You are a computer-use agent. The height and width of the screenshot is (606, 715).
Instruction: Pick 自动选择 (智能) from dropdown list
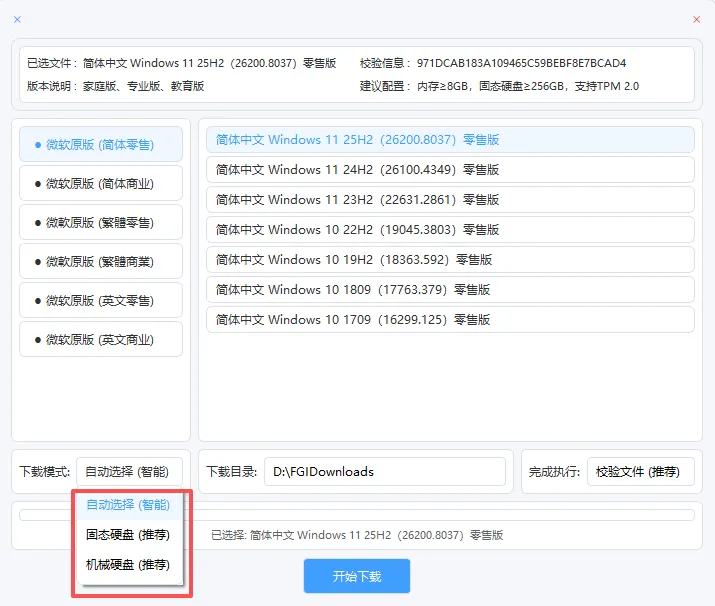pyautogui.click(x=130, y=505)
